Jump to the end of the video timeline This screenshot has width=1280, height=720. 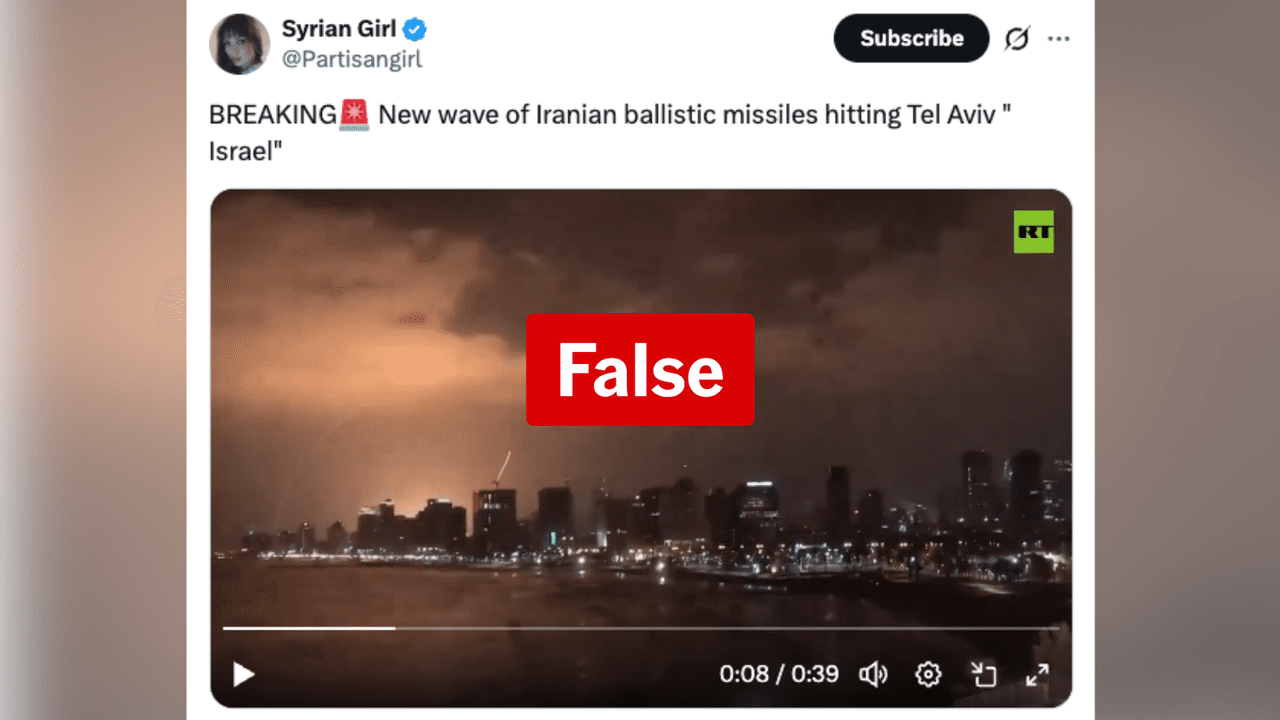pyautogui.click(x=1056, y=628)
